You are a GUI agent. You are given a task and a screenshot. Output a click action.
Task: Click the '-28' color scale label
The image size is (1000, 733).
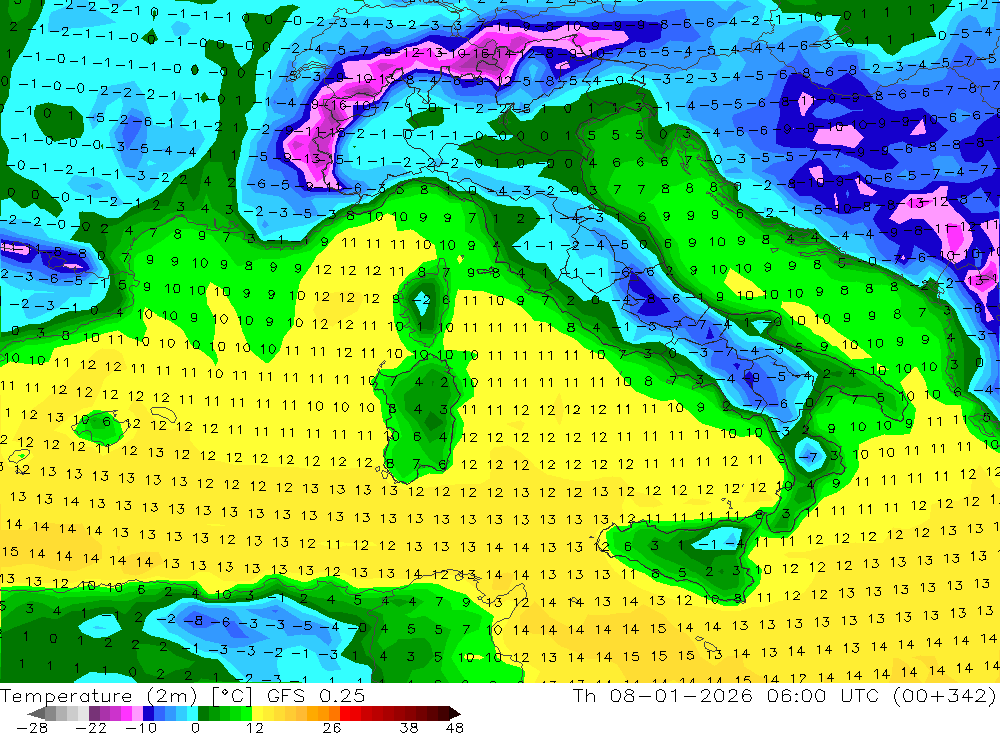32,727
